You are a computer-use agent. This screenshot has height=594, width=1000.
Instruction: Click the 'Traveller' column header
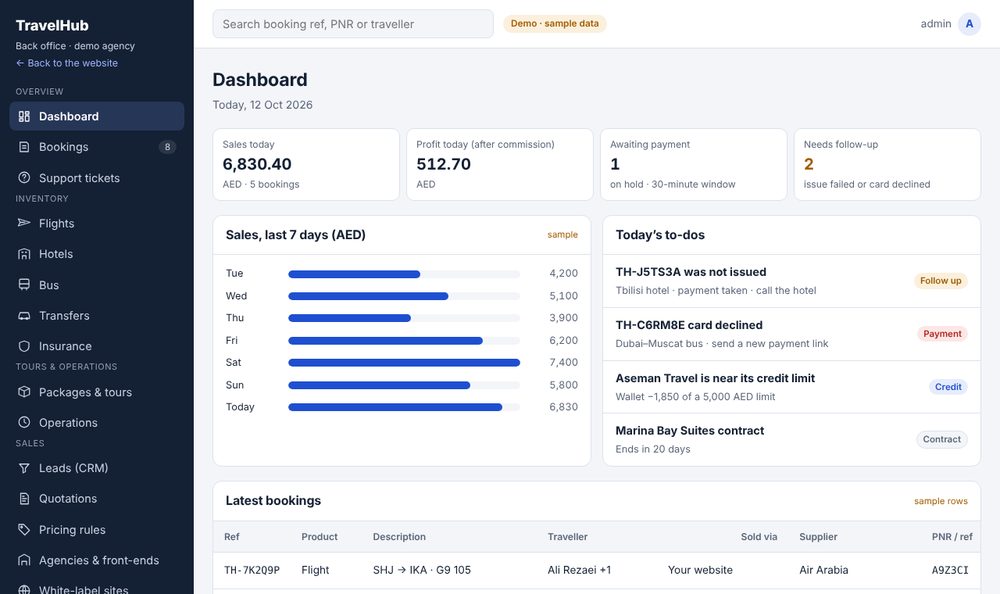(x=568, y=537)
